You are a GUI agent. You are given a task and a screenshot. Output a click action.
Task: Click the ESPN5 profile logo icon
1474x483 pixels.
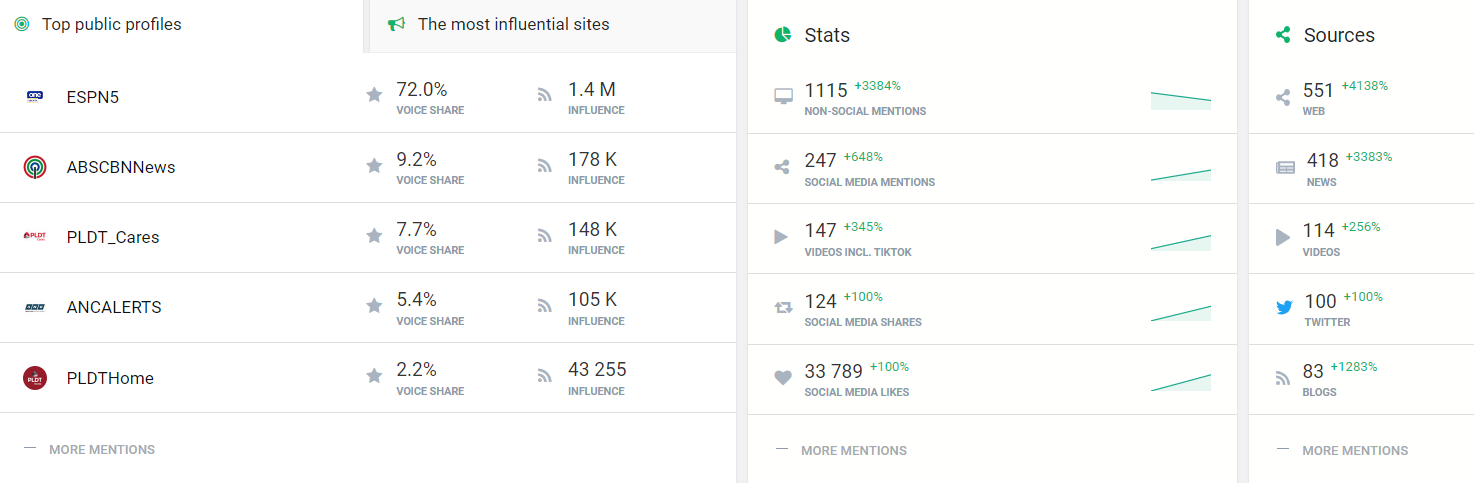pyautogui.click(x=35, y=97)
